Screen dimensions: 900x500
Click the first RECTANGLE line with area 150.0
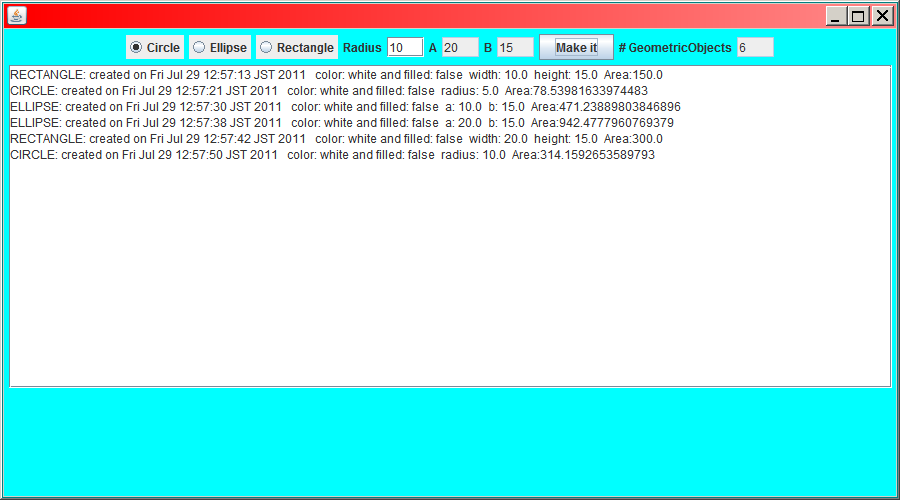pos(336,75)
